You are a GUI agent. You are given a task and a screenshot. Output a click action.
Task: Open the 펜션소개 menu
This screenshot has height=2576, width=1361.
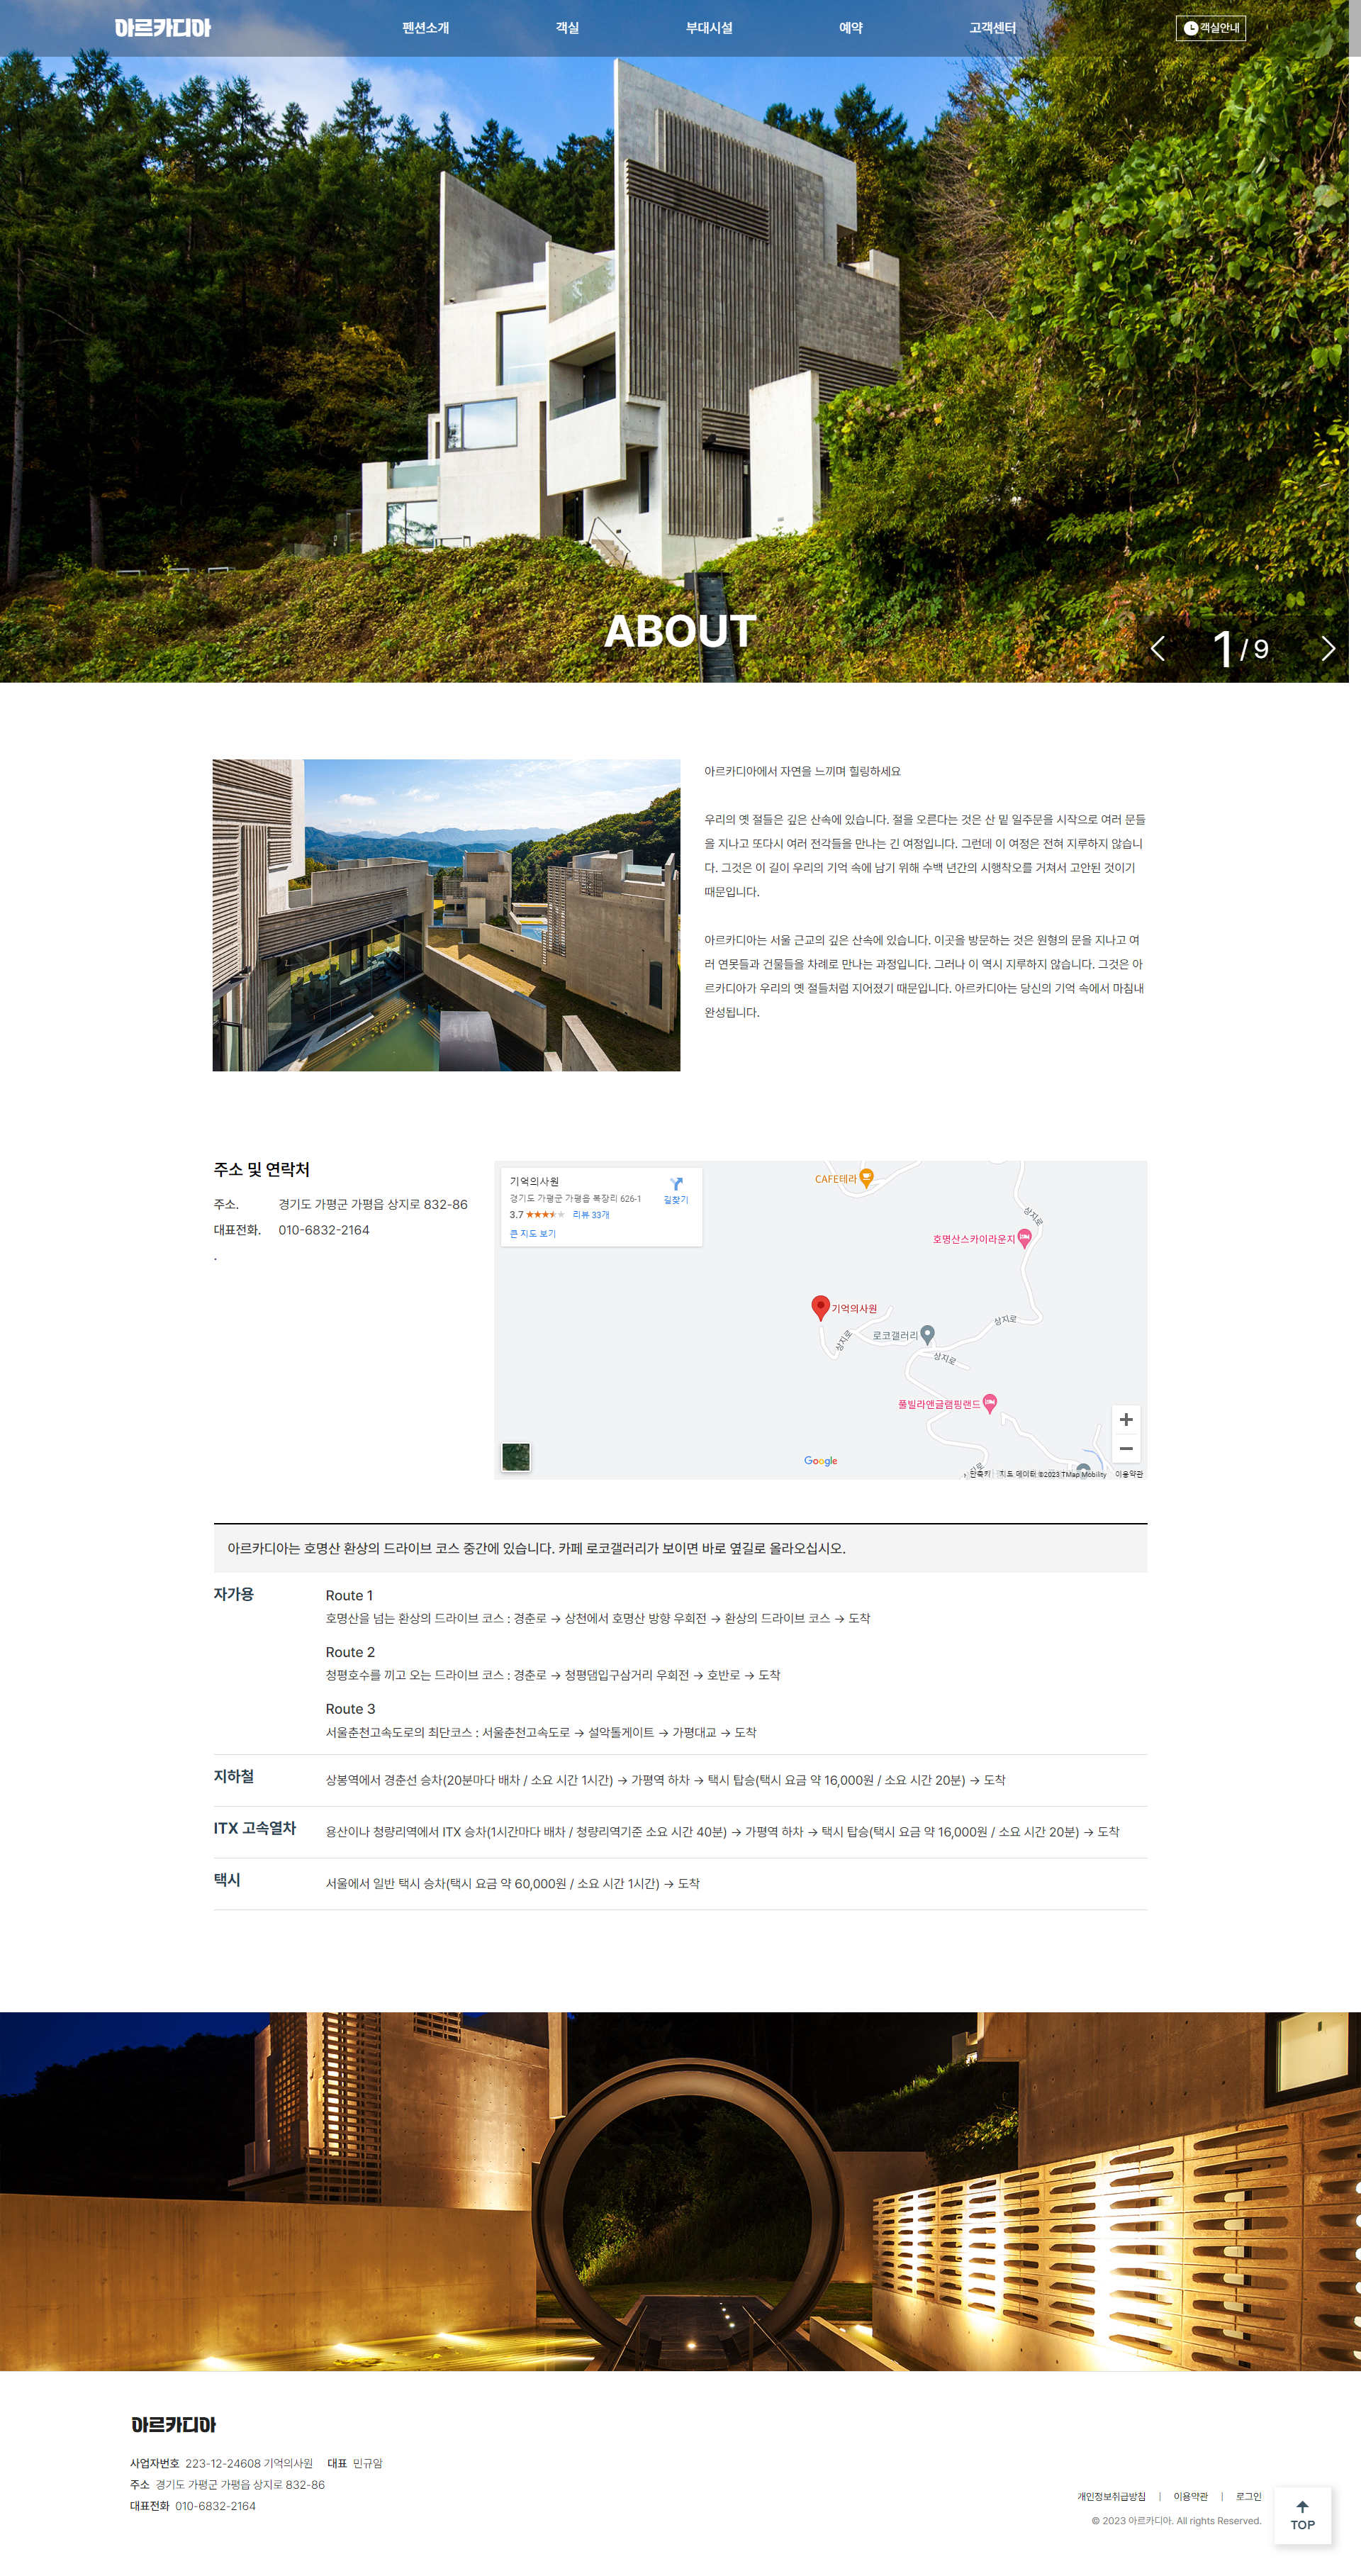click(425, 28)
